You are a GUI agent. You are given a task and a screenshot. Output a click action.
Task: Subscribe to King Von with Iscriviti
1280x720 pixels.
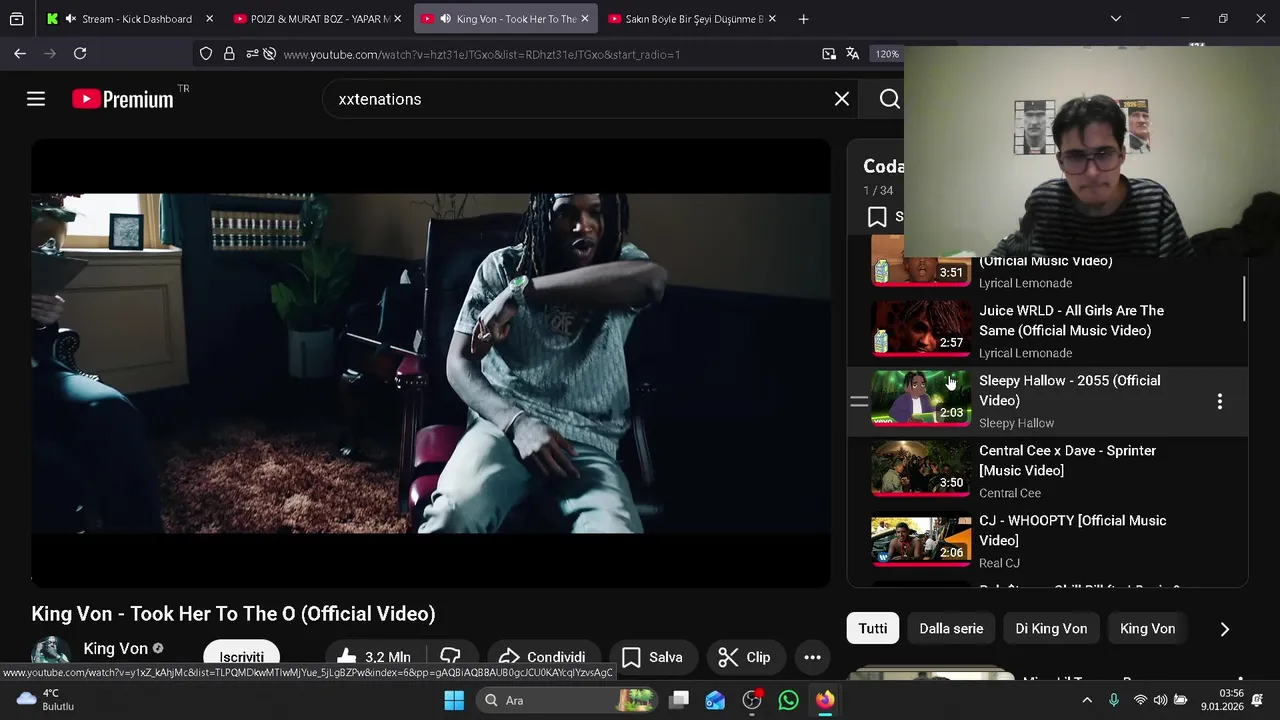tap(241, 657)
